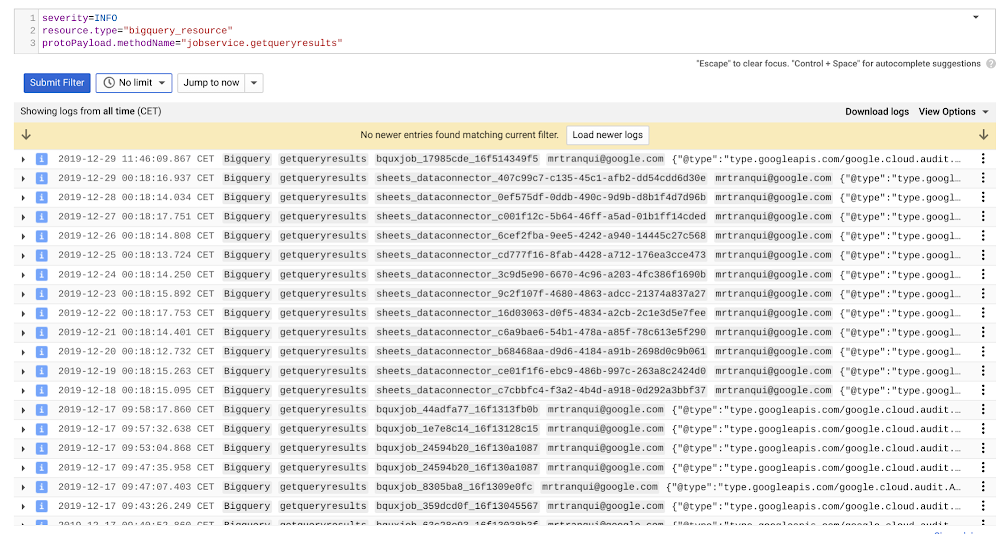Click the Download logs link
Viewport: 1000px width, 534px height.
pos(877,112)
